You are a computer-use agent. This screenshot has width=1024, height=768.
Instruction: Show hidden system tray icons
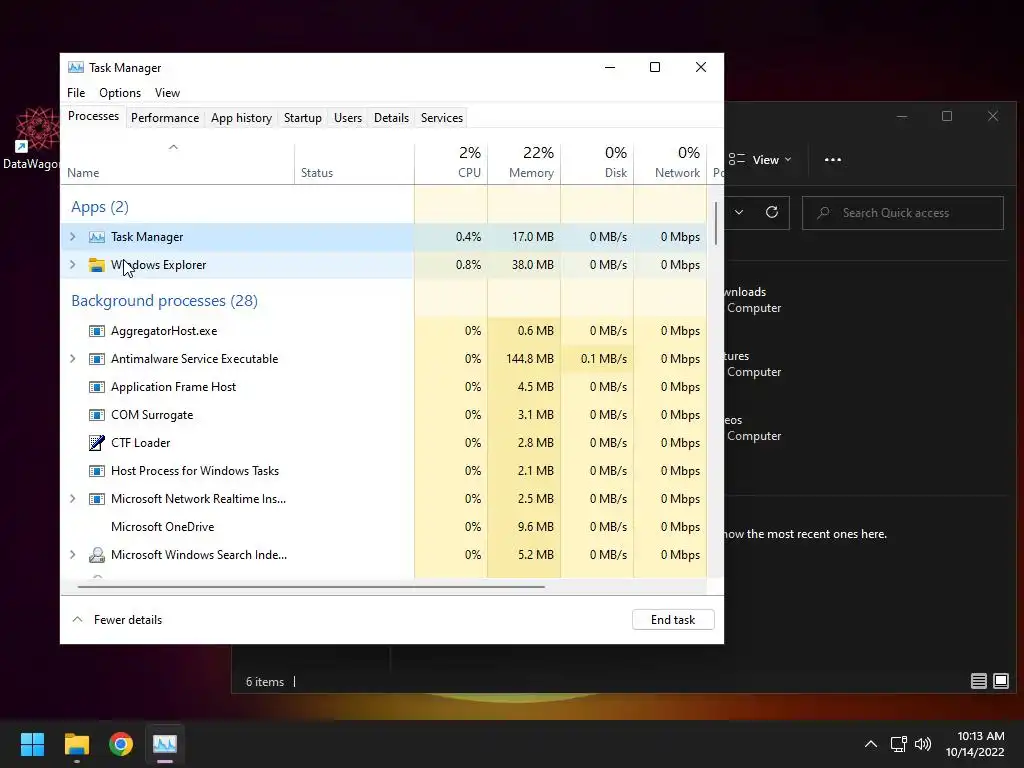point(871,744)
